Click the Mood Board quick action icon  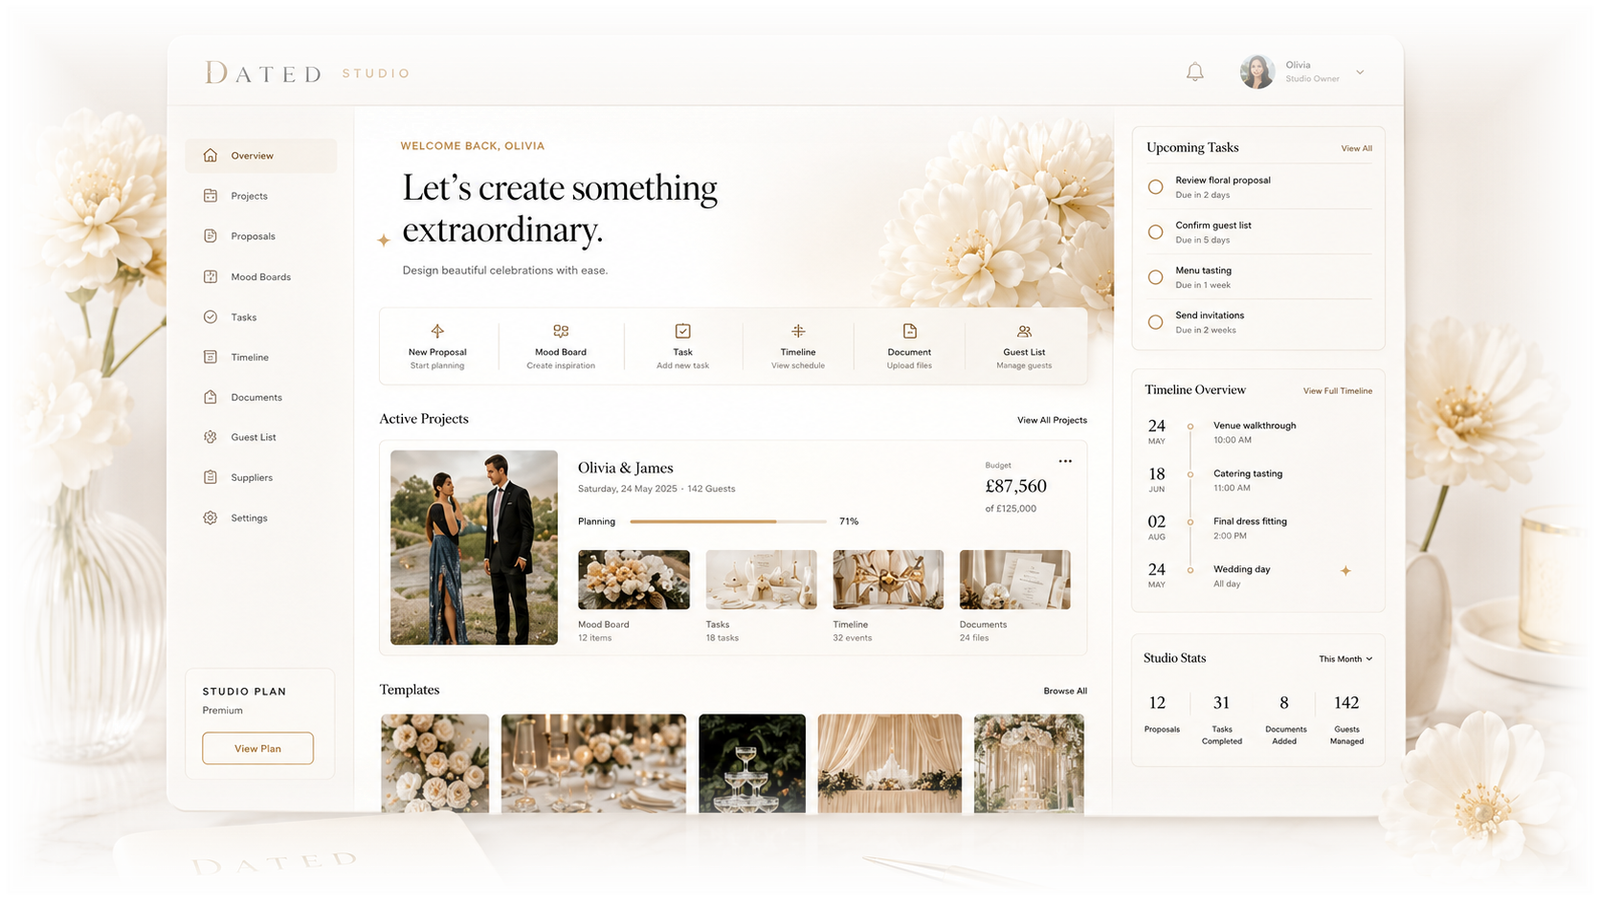561,331
